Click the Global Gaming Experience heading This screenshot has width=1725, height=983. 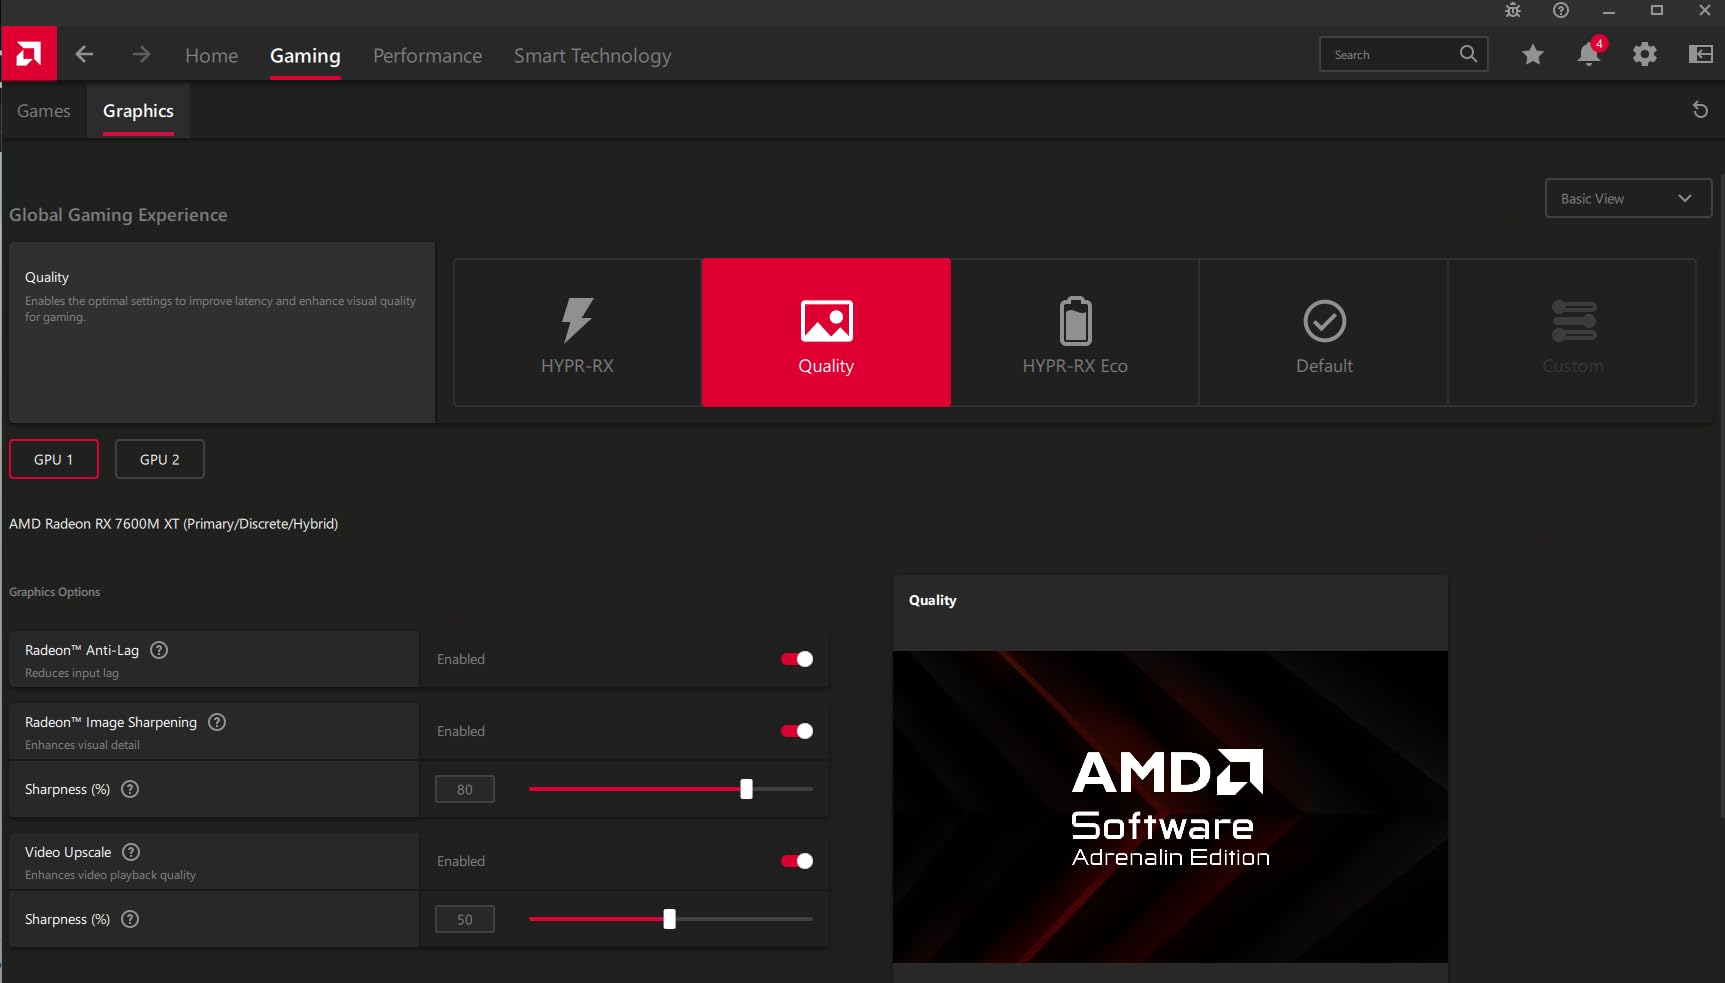pyautogui.click(x=118, y=215)
